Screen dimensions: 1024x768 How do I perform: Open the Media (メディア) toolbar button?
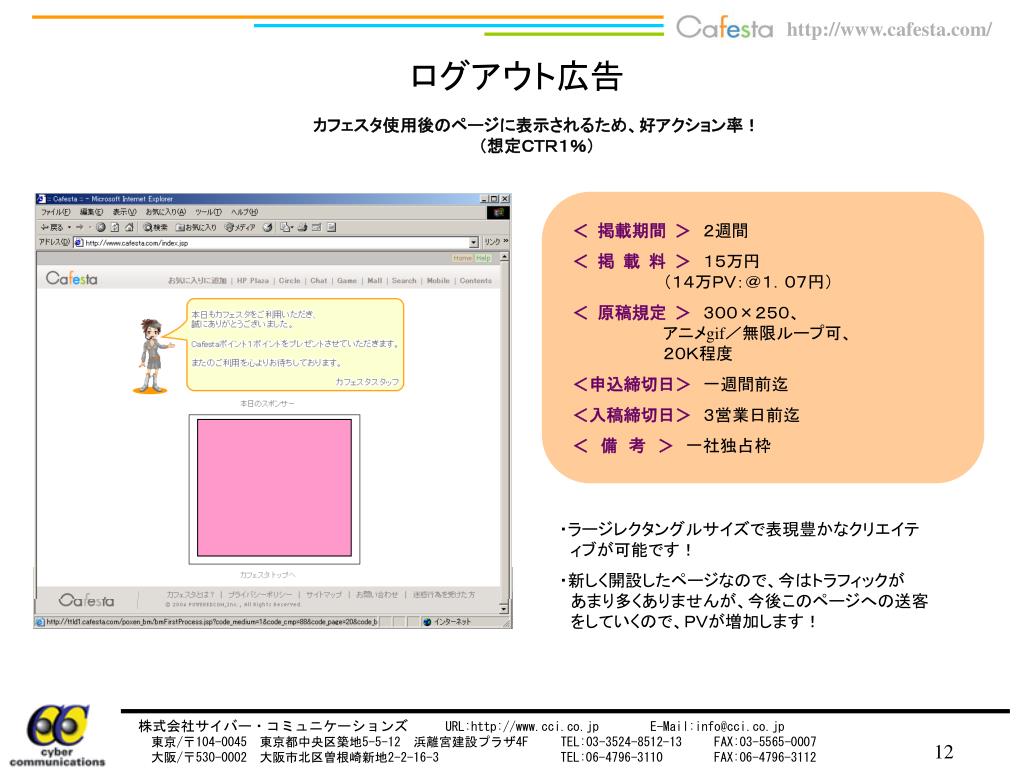coord(240,227)
